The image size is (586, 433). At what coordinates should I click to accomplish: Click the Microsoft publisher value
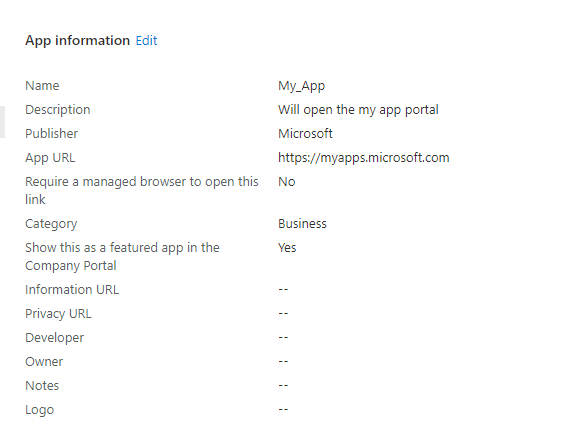click(305, 133)
